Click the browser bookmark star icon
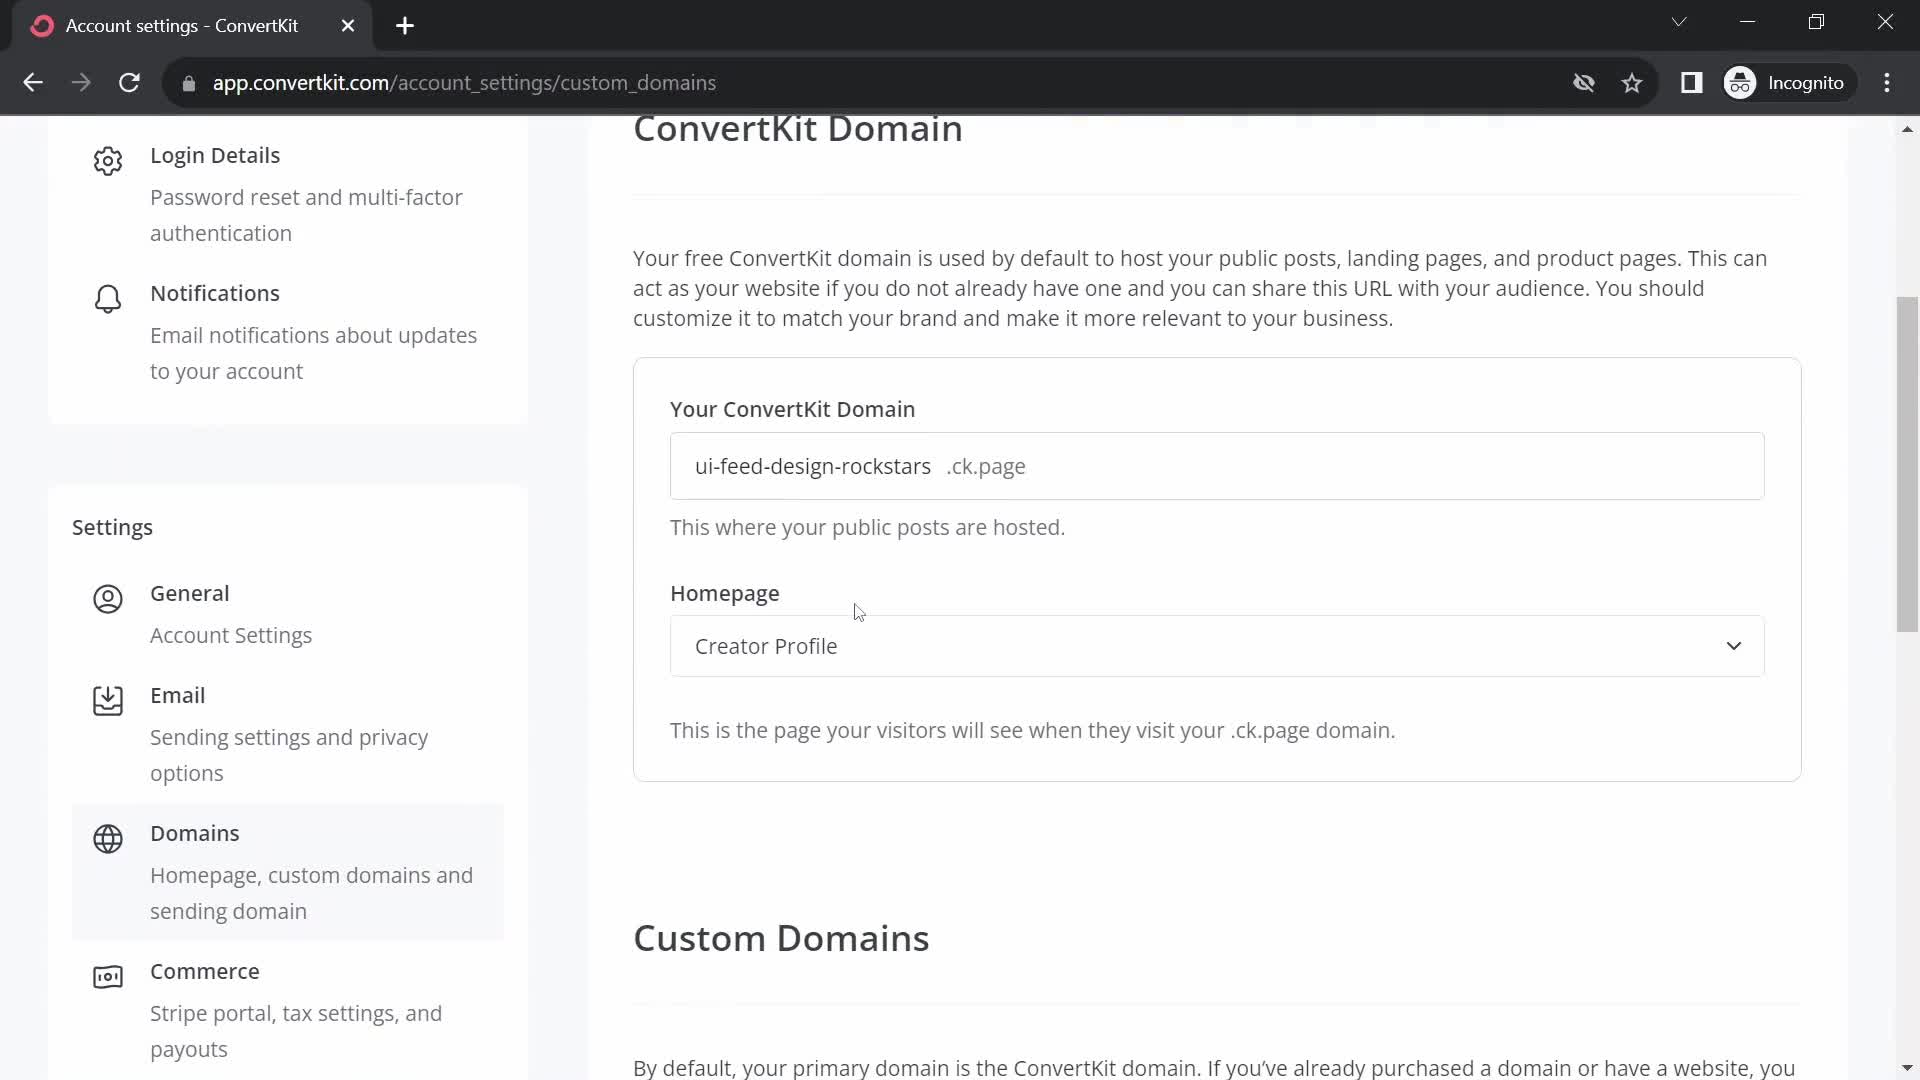 tap(1633, 82)
